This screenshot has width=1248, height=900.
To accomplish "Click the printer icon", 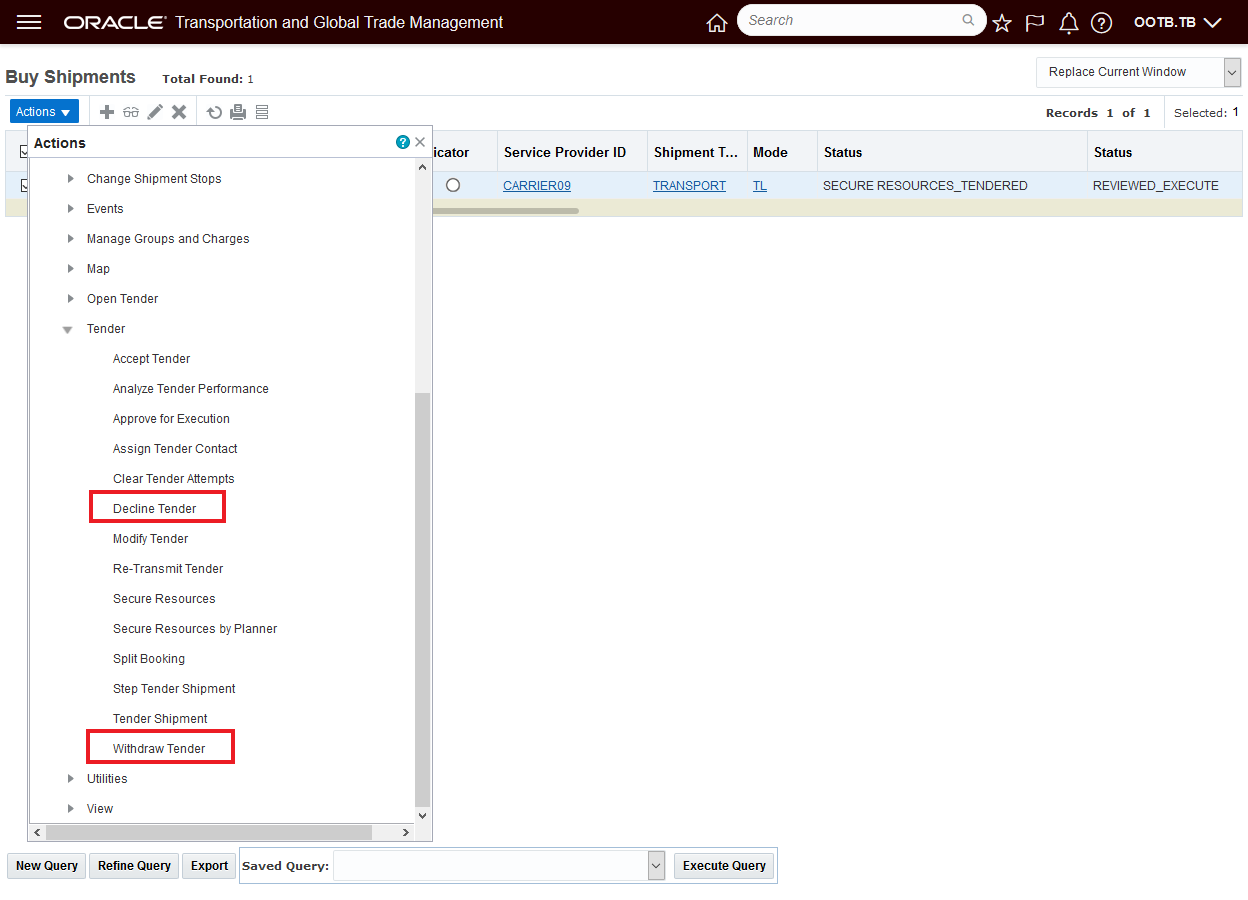I will [238, 112].
